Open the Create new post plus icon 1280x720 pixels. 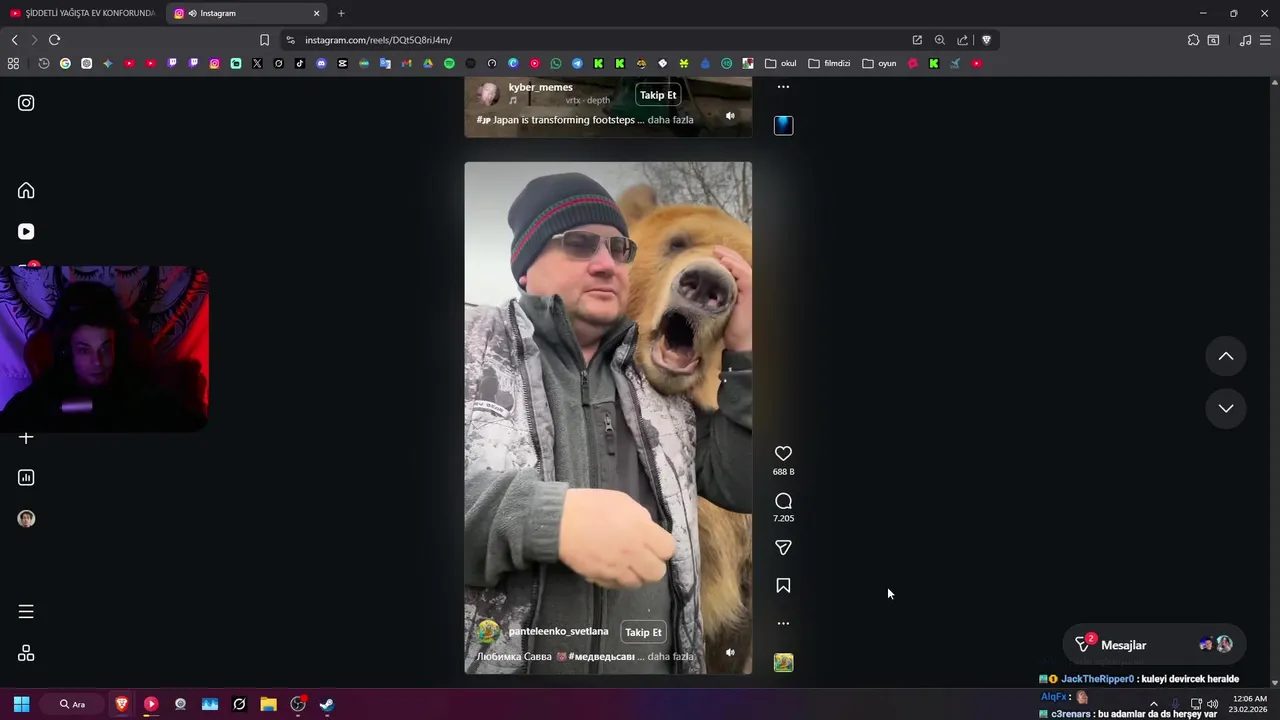(26, 438)
